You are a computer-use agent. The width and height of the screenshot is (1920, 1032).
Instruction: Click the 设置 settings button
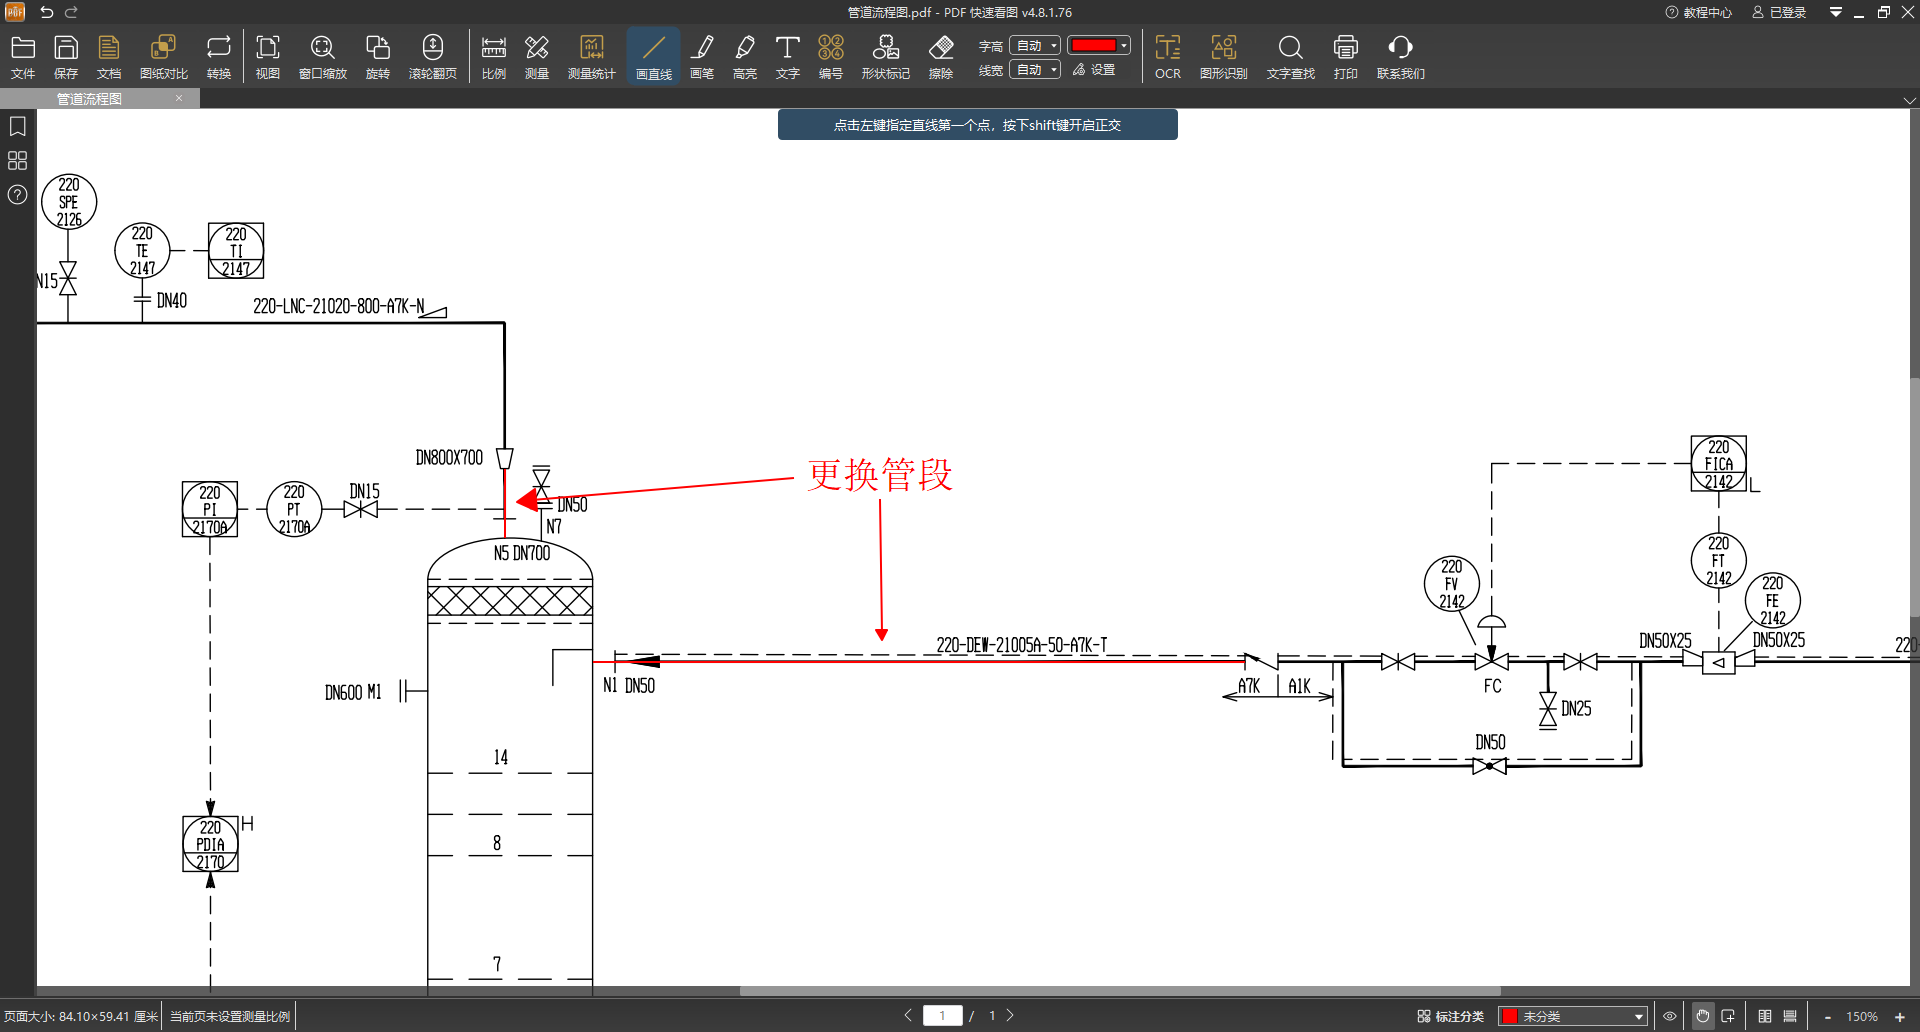coord(1094,70)
